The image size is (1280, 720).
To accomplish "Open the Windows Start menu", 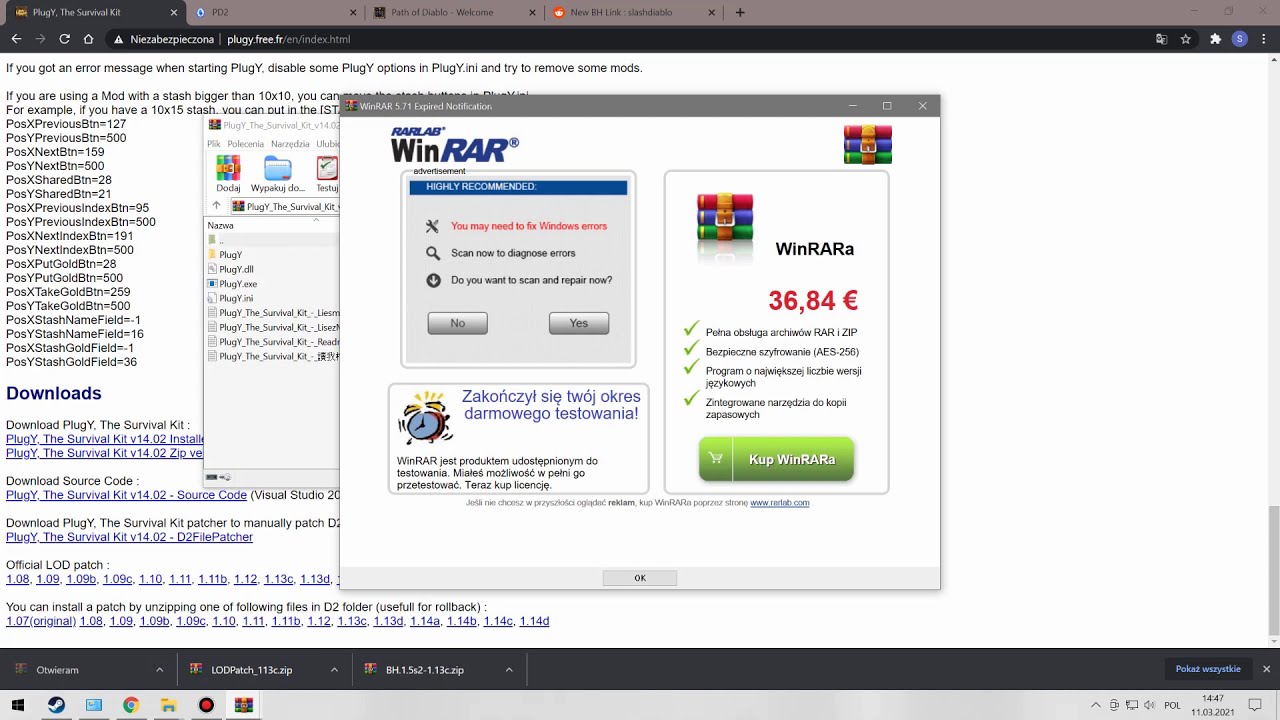I will [x=17, y=705].
